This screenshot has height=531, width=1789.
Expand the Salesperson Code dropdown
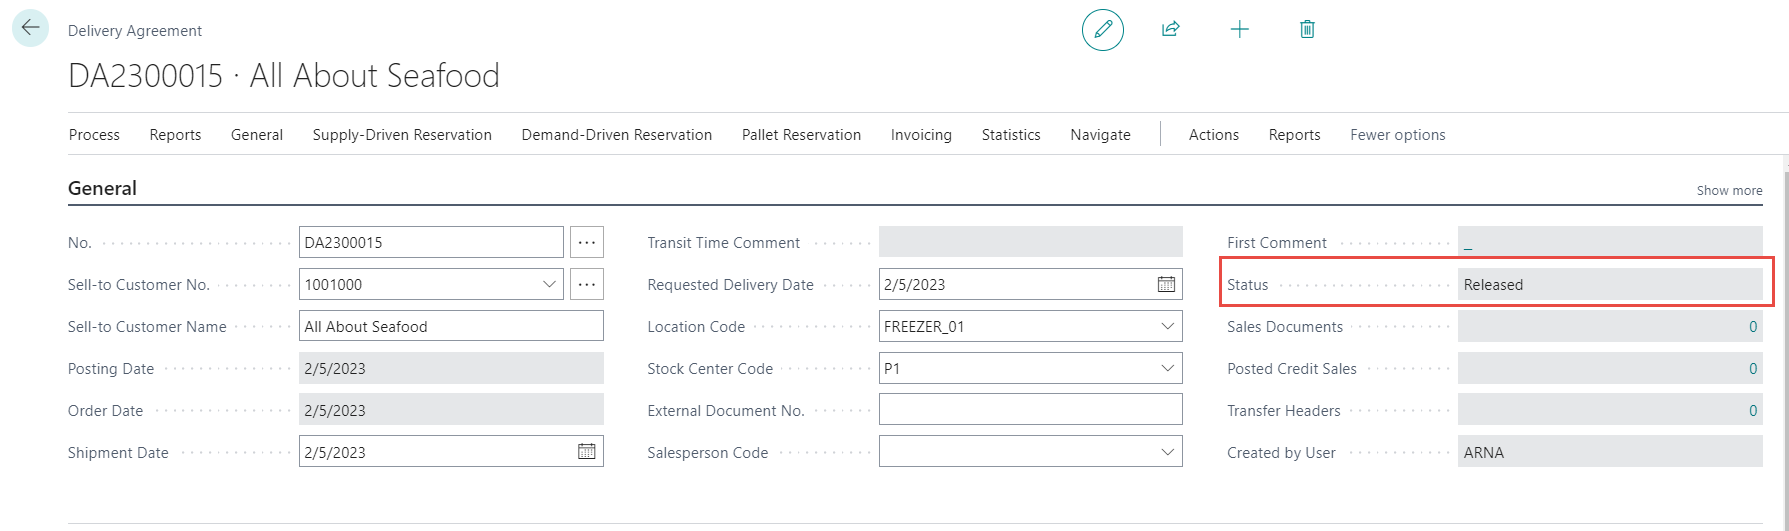pos(1167,453)
